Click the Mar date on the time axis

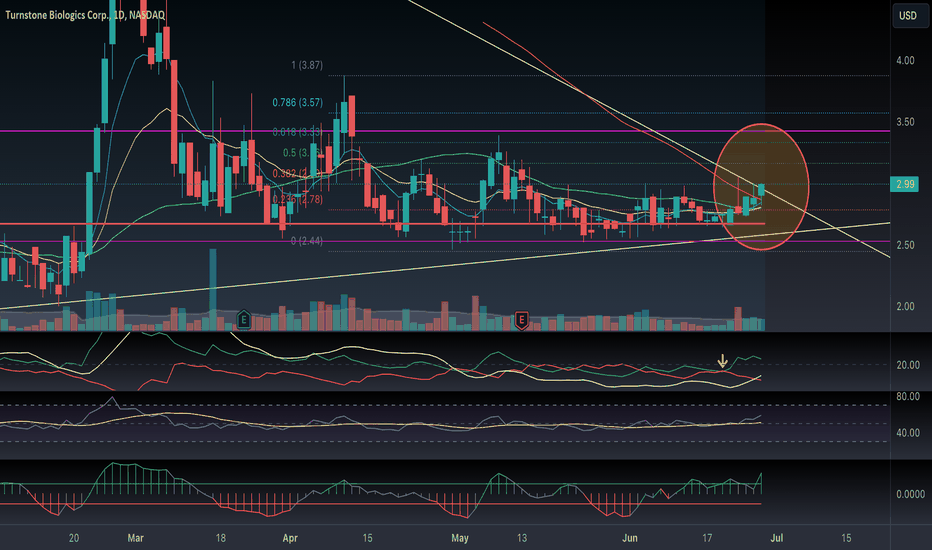136,538
